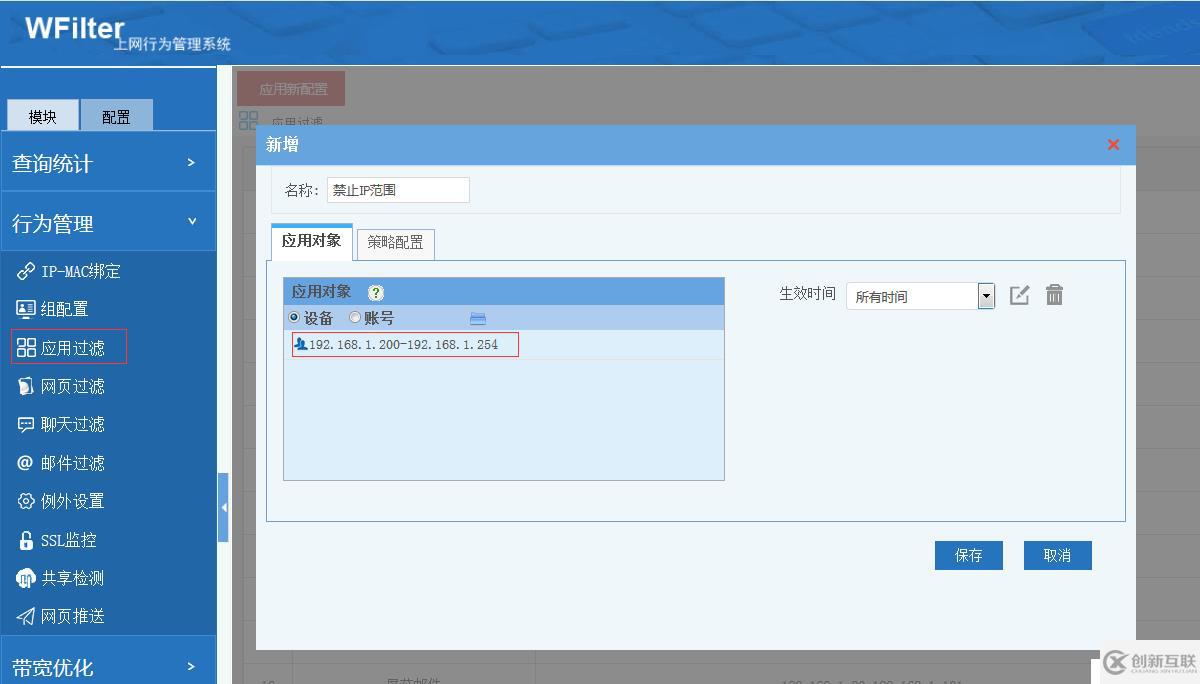Click the 保存 button

pos(969,555)
